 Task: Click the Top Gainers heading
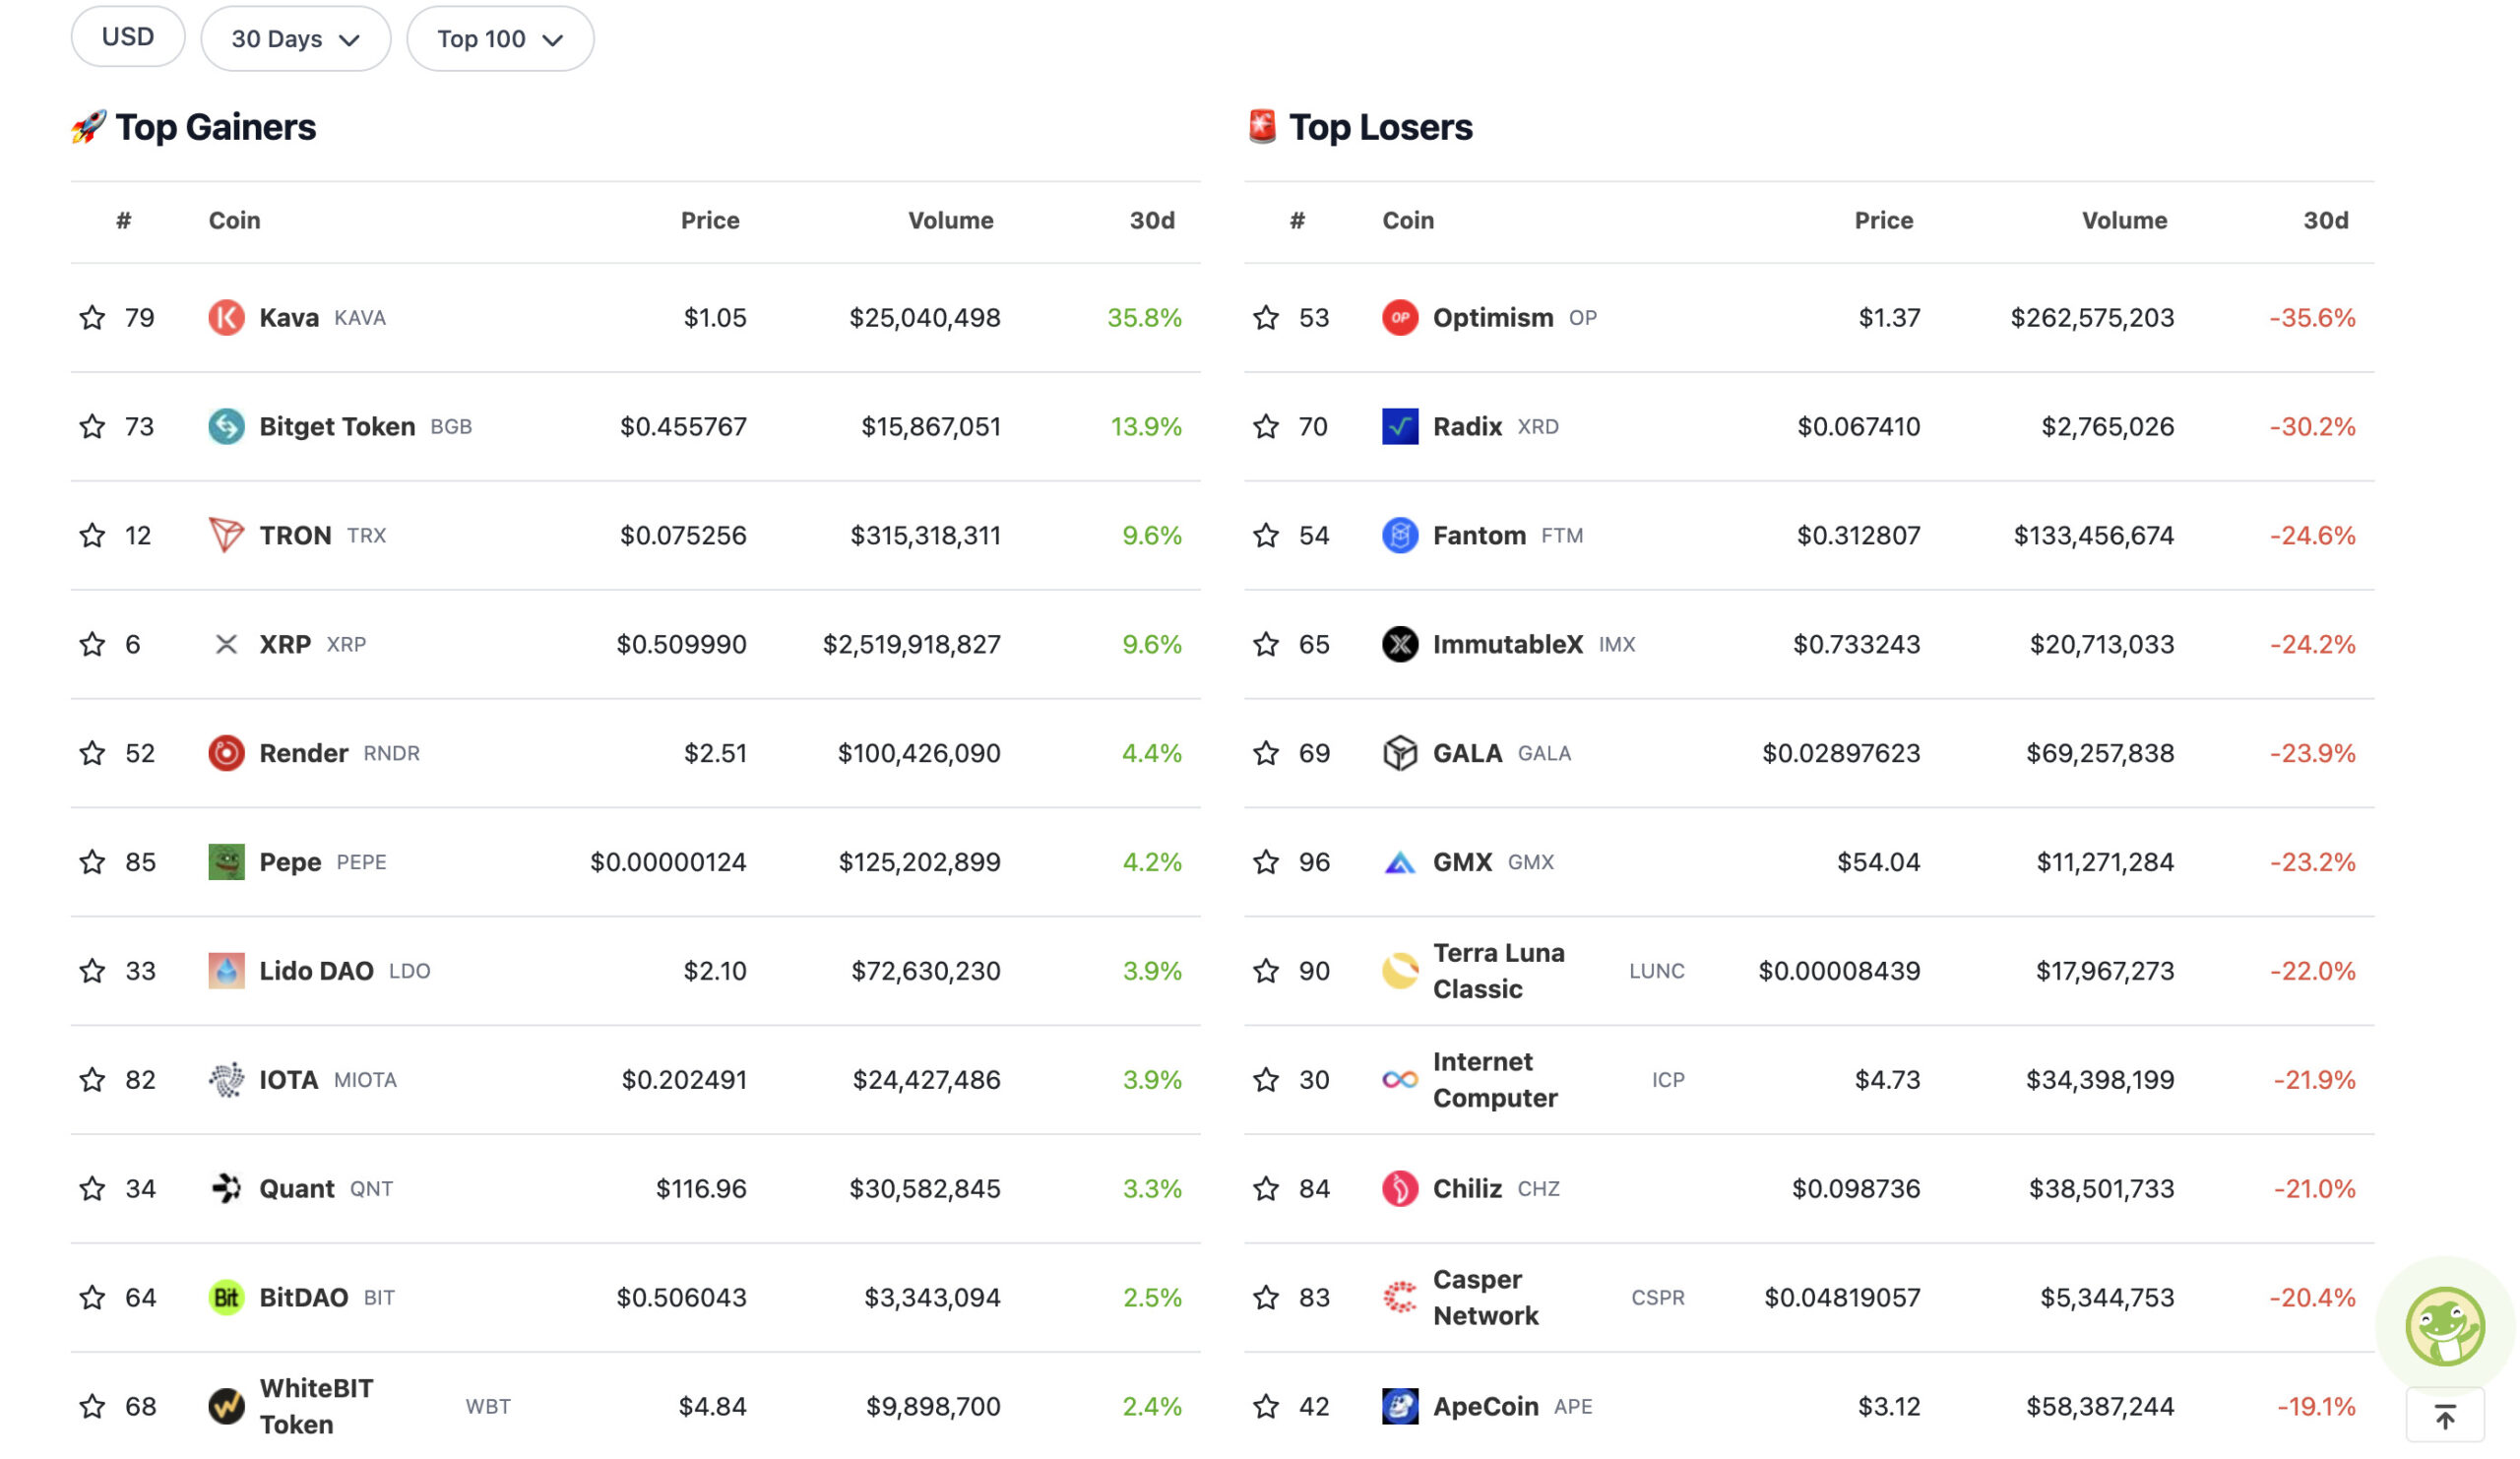click(x=216, y=127)
